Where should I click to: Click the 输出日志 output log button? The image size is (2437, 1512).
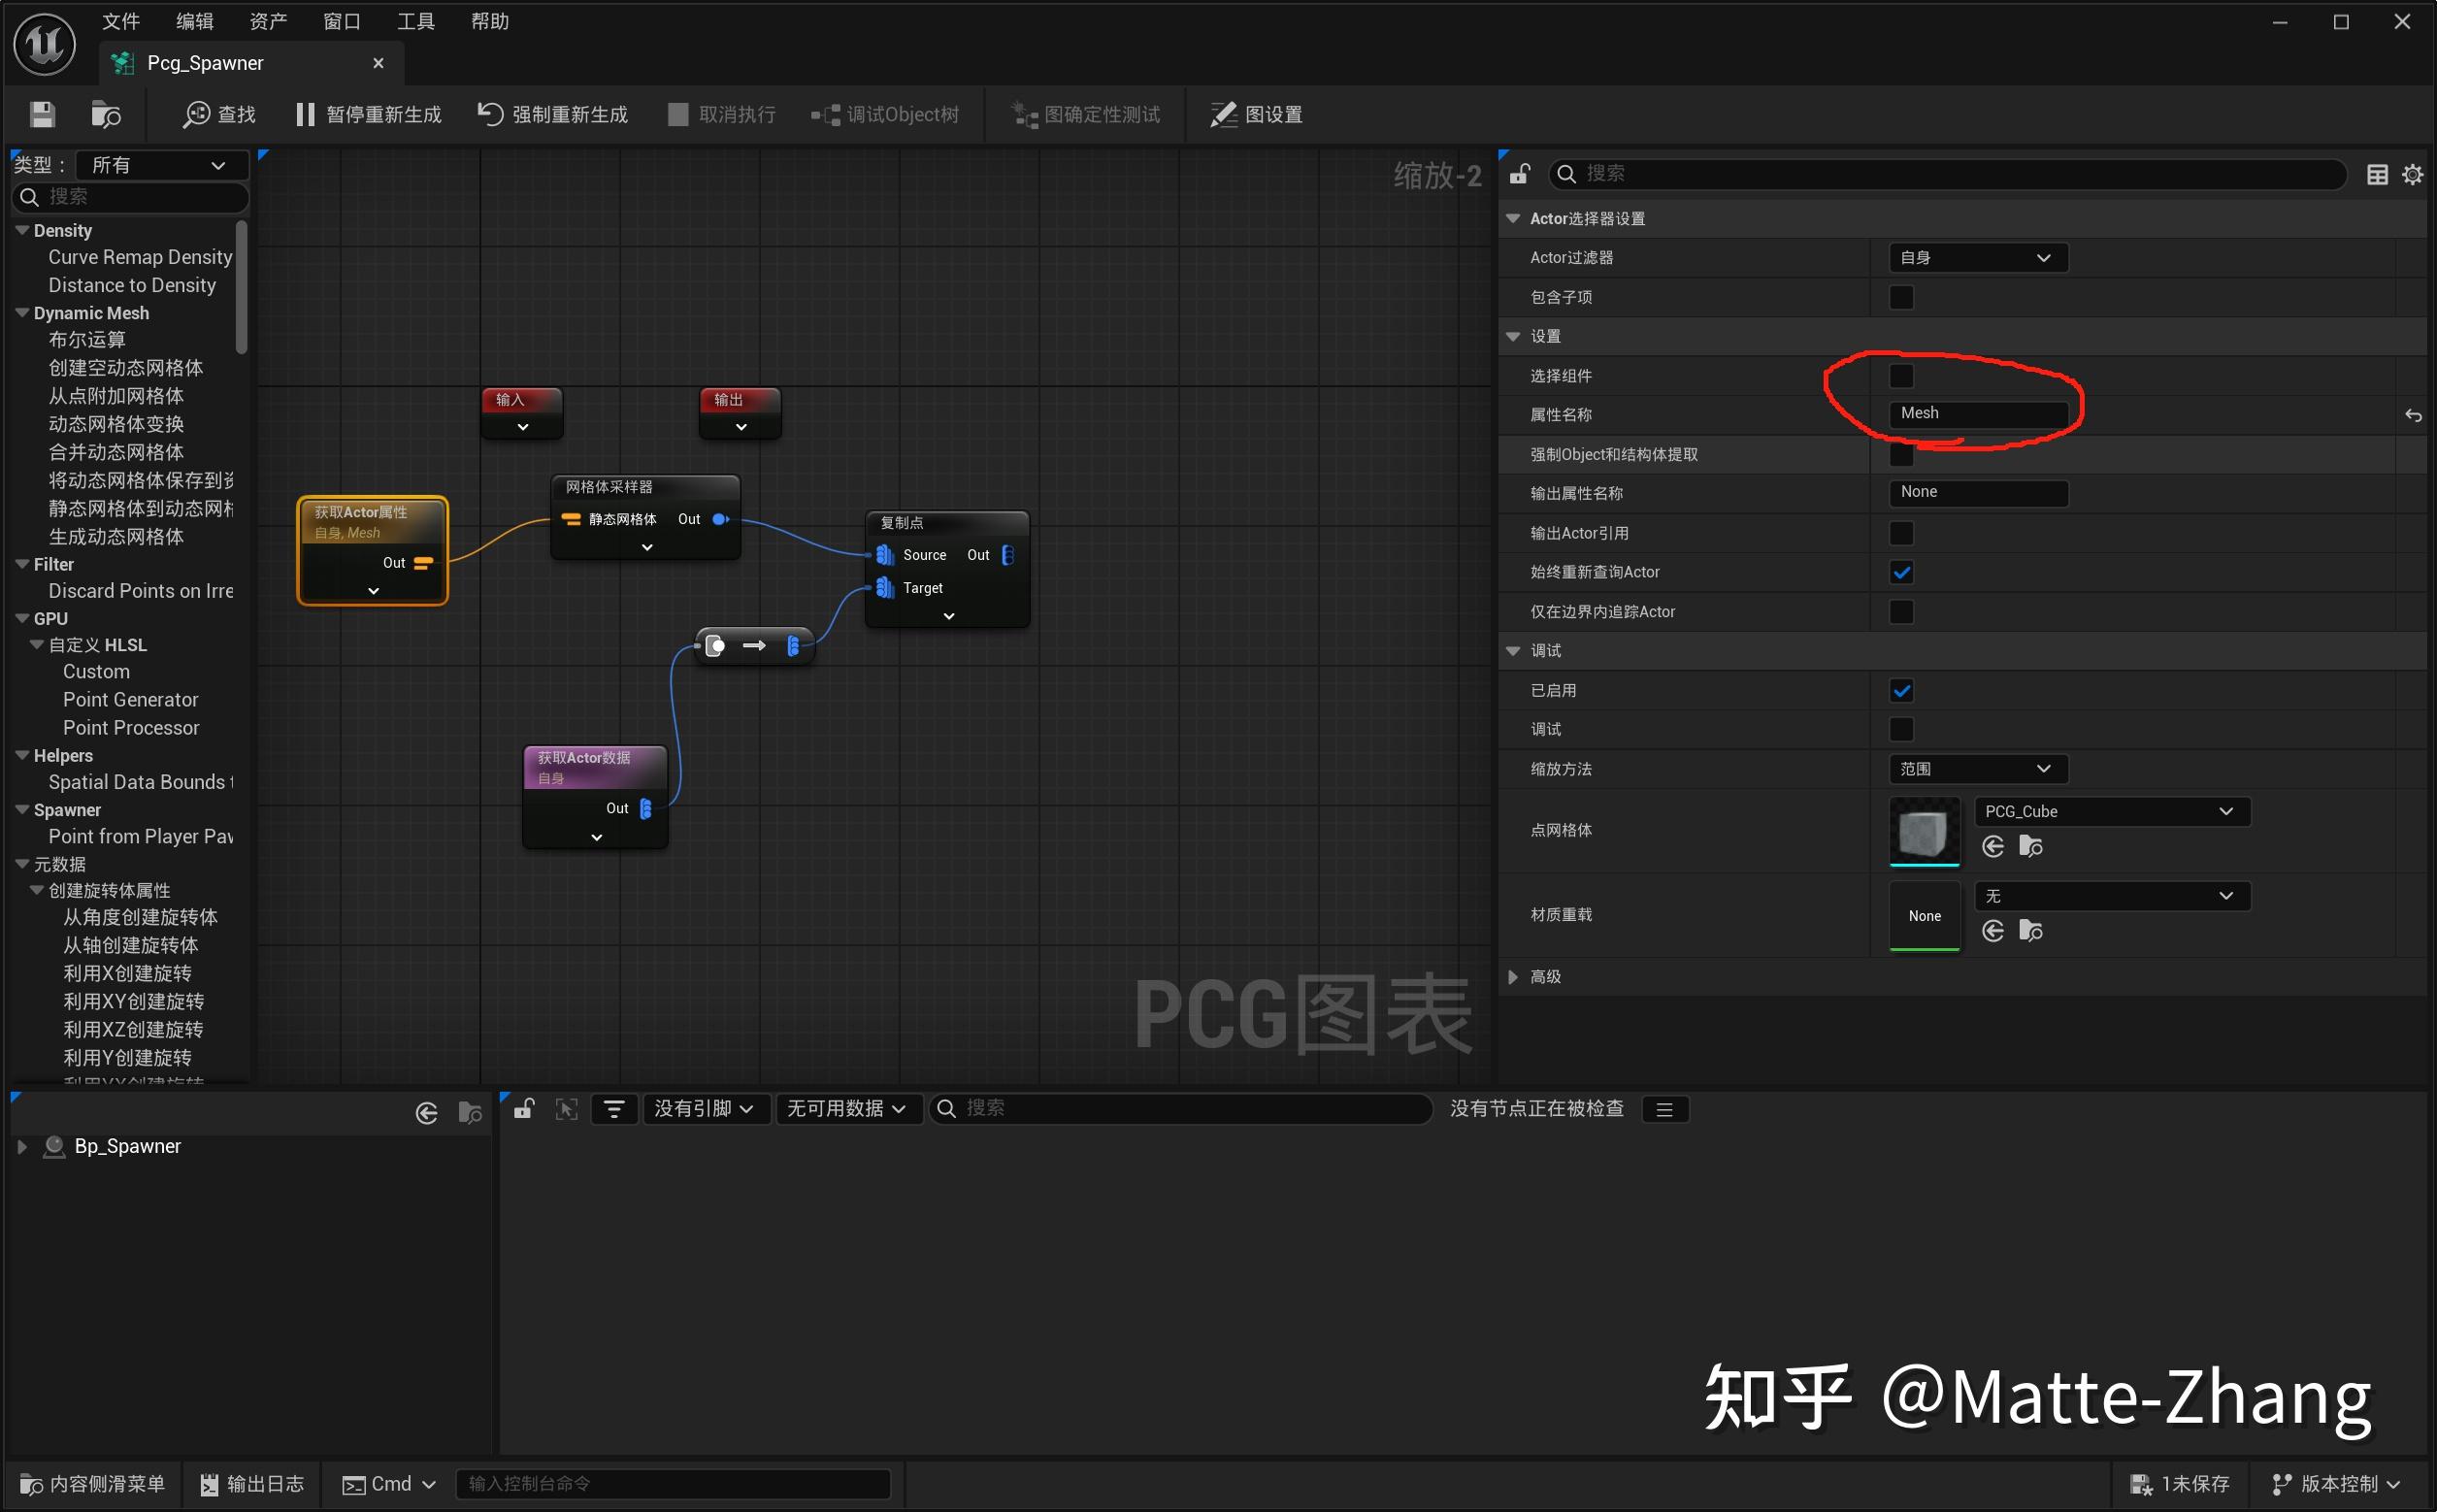[252, 1484]
